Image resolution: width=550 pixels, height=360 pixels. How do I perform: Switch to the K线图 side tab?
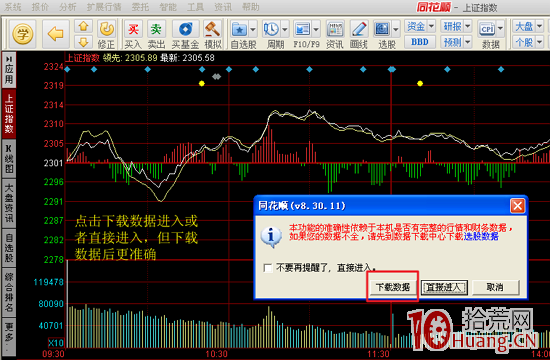(9, 159)
